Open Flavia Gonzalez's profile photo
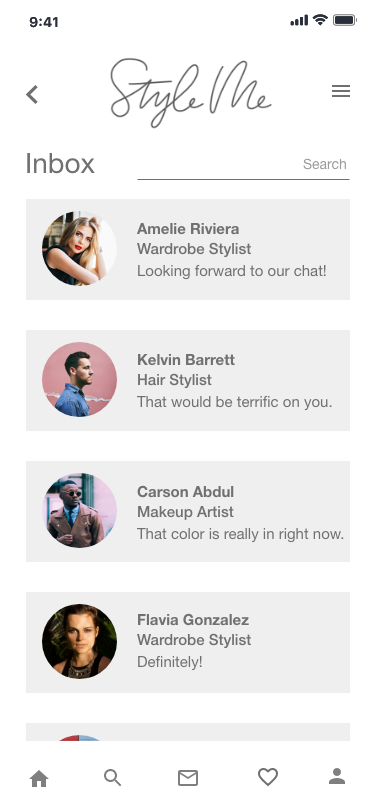The image size is (375, 812). point(79,642)
